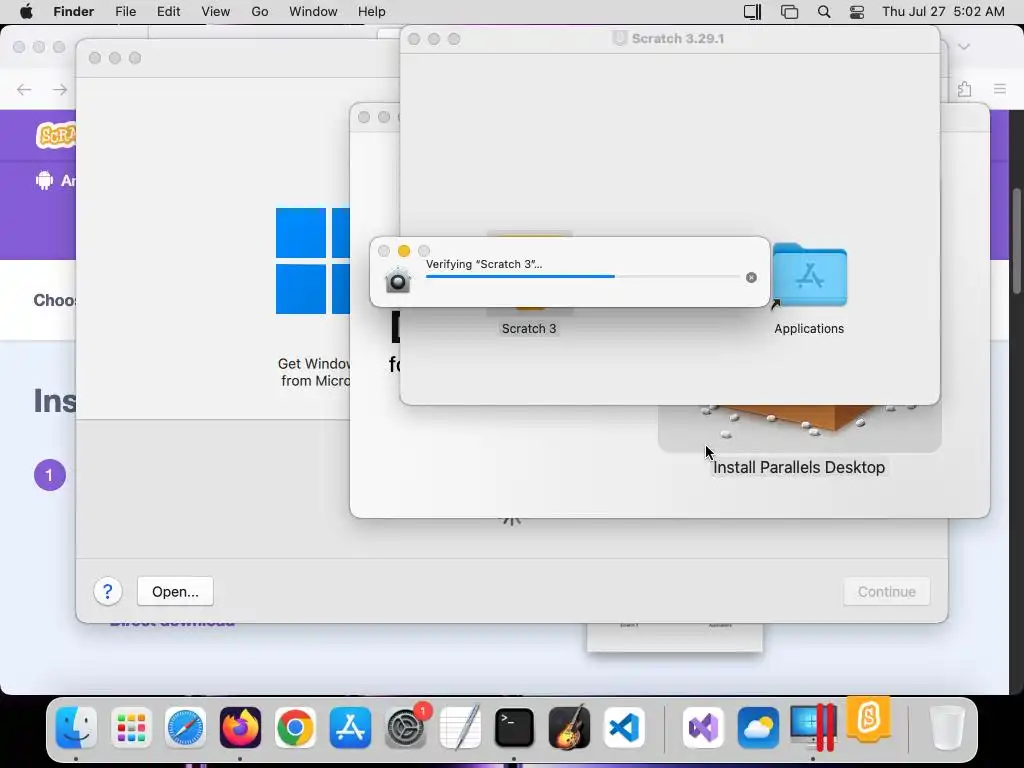This screenshot has width=1024, height=768.
Task: Open Parallels Desktop dock icon
Action: [x=812, y=727]
